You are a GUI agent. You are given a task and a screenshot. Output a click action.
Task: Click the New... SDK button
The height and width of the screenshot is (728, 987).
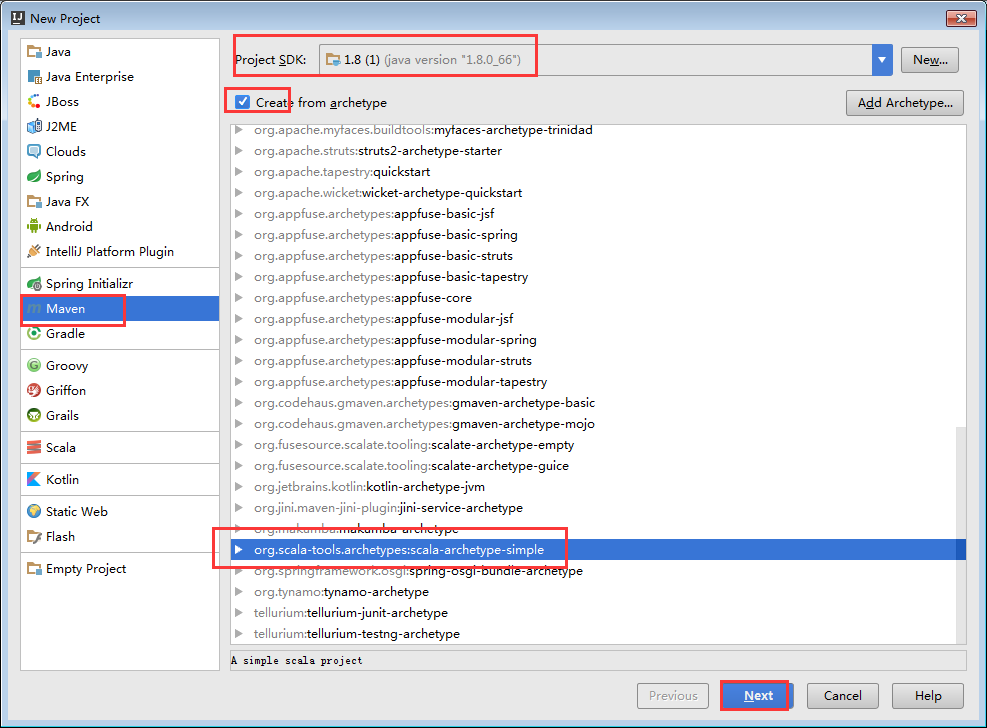(930, 60)
